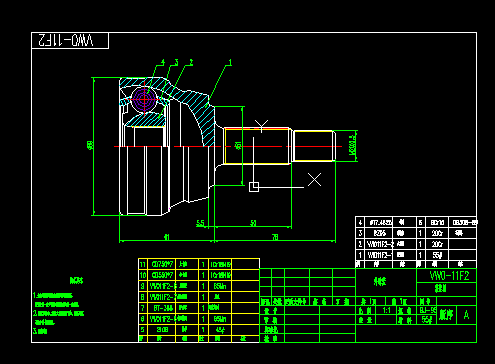Pick the overall height dimension text at left
Image resolution: width=495 pixels, height=364 pixels.
coord(90,145)
